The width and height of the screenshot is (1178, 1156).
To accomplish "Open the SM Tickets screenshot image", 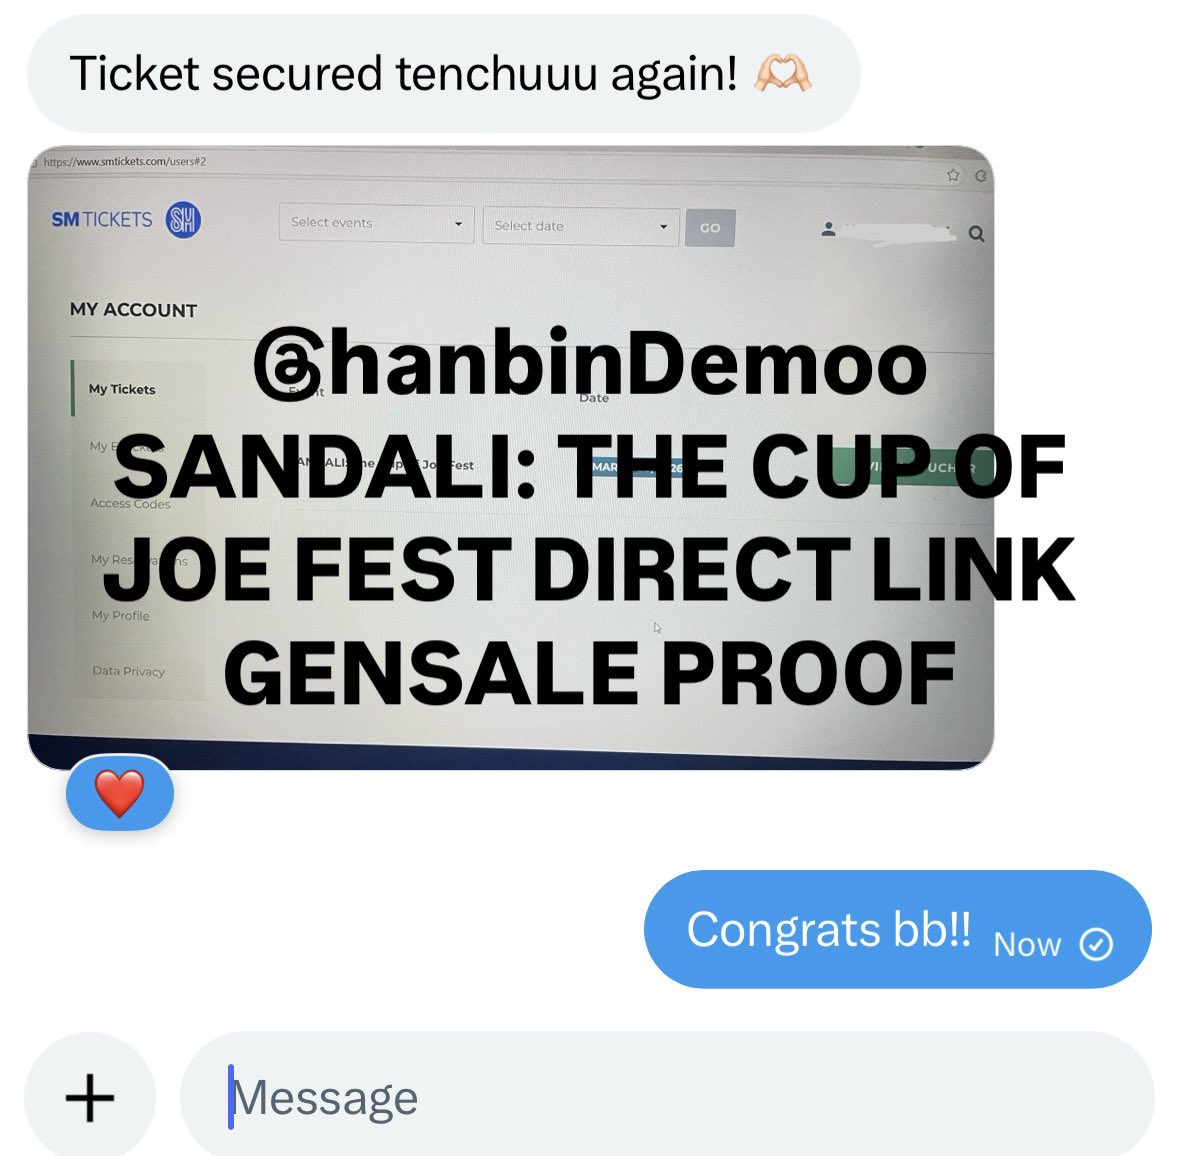I will (x=511, y=457).
